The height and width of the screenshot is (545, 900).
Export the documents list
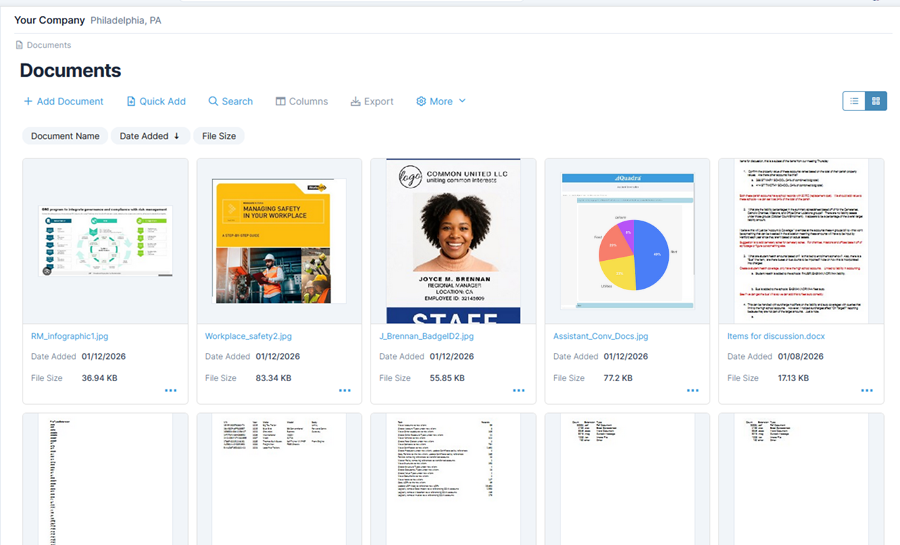coord(372,101)
